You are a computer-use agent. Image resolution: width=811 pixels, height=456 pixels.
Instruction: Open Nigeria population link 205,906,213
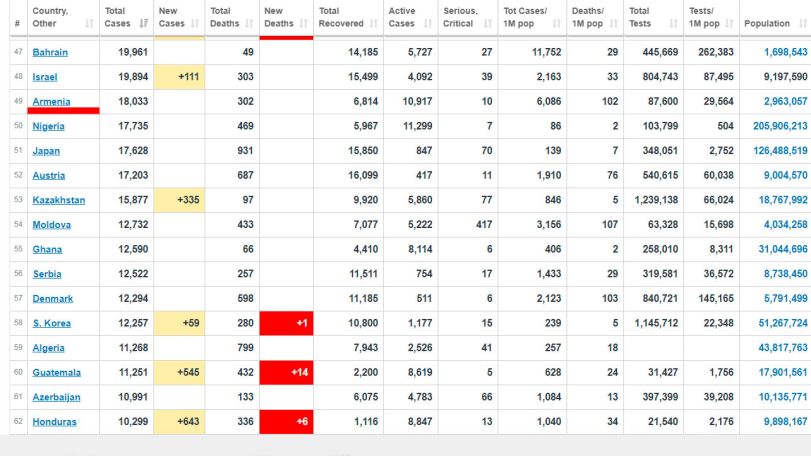pyautogui.click(x=780, y=126)
